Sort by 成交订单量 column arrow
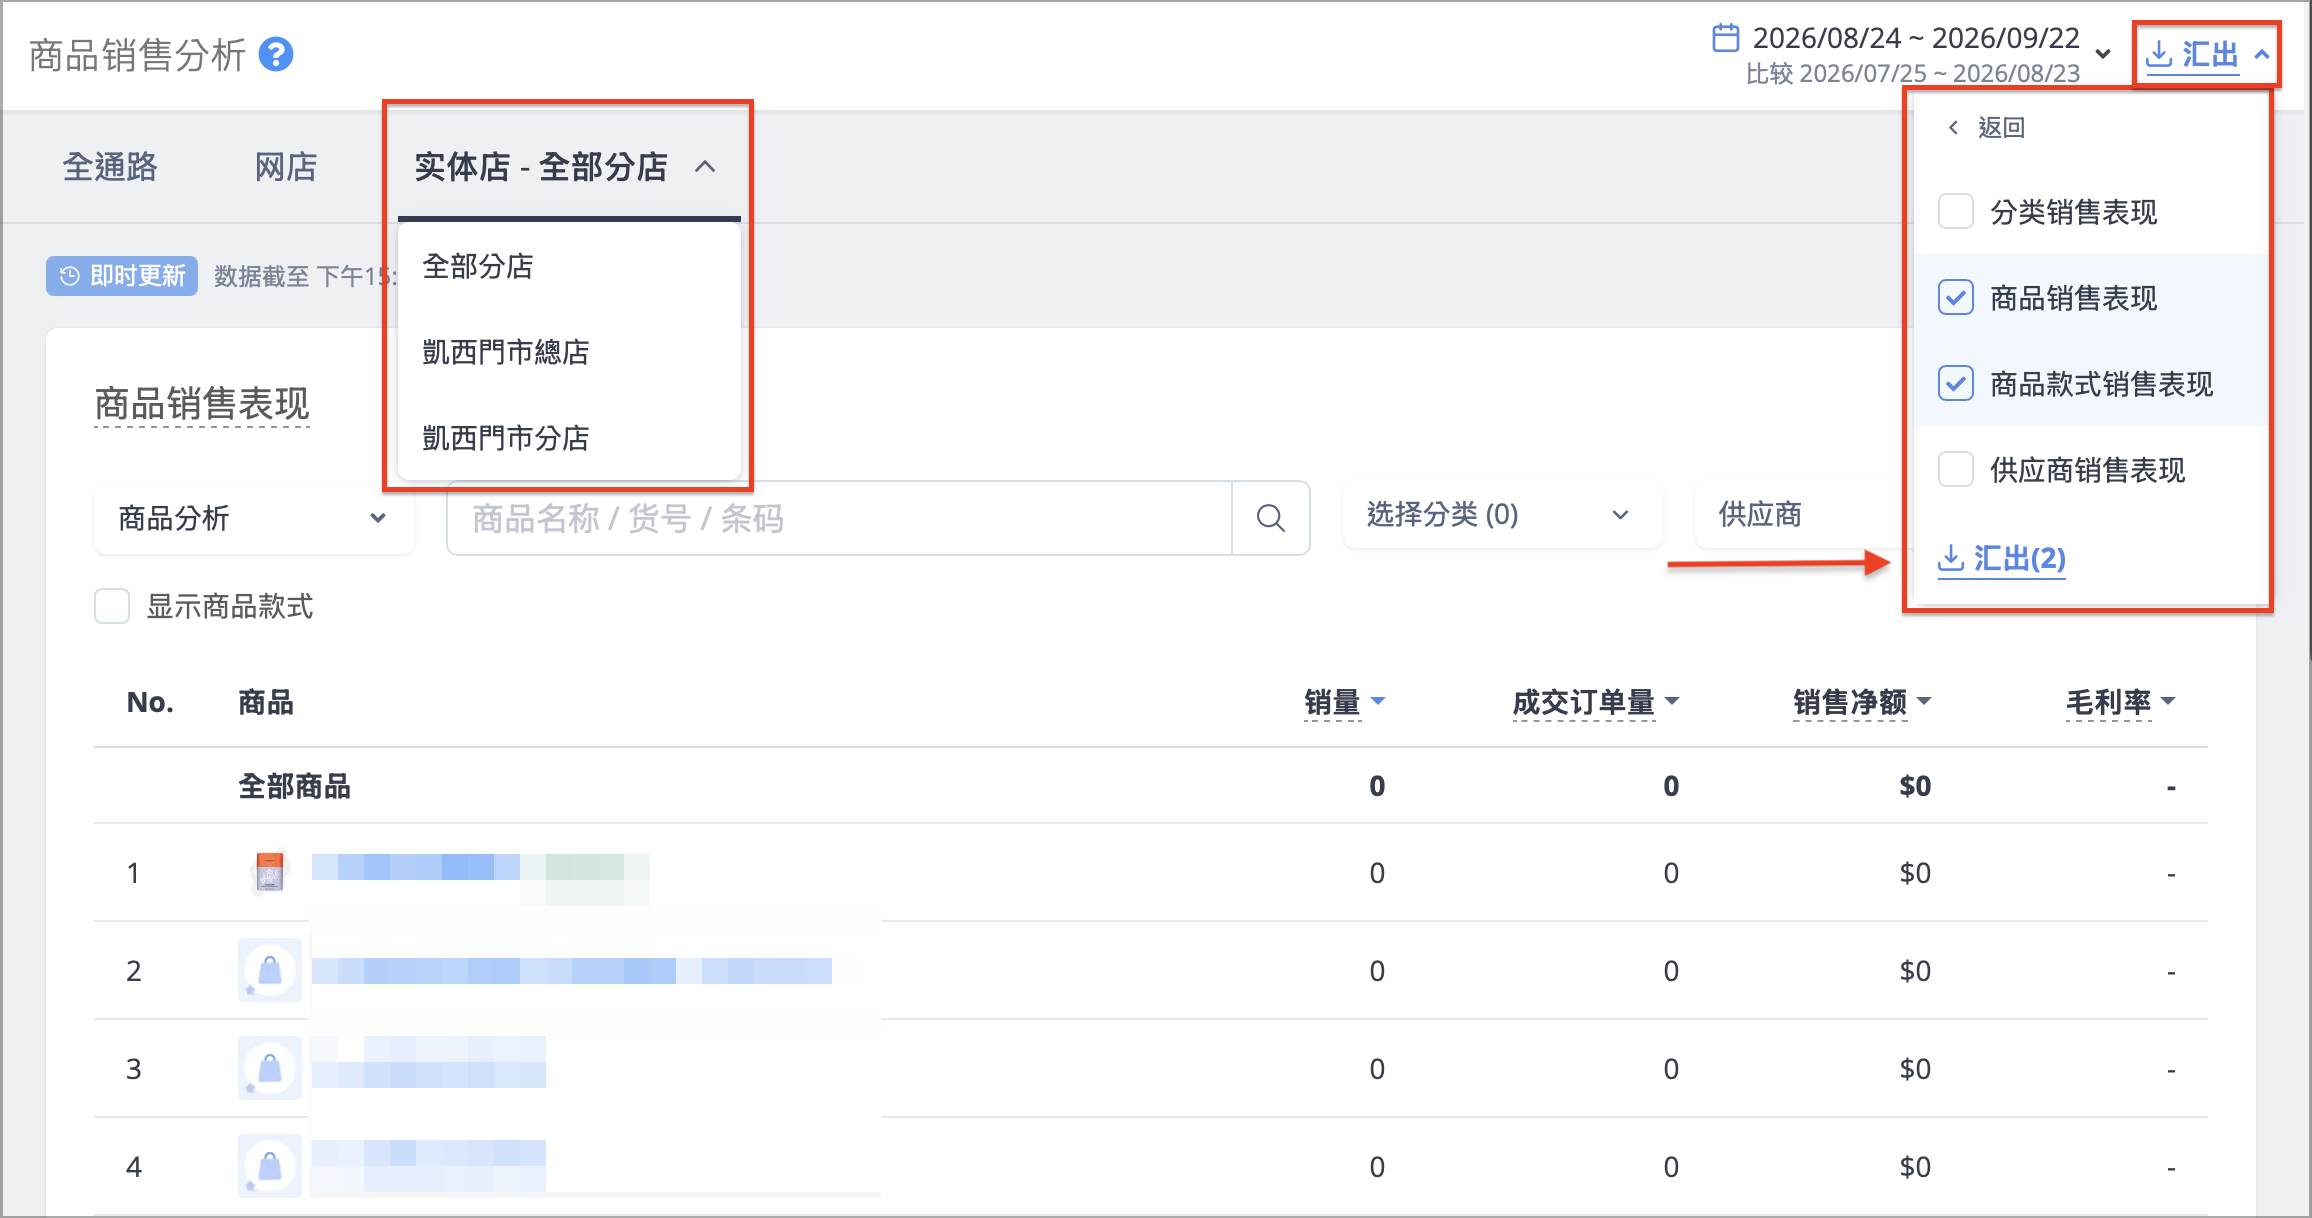Viewport: 2312px width, 1218px height. (x=1672, y=701)
